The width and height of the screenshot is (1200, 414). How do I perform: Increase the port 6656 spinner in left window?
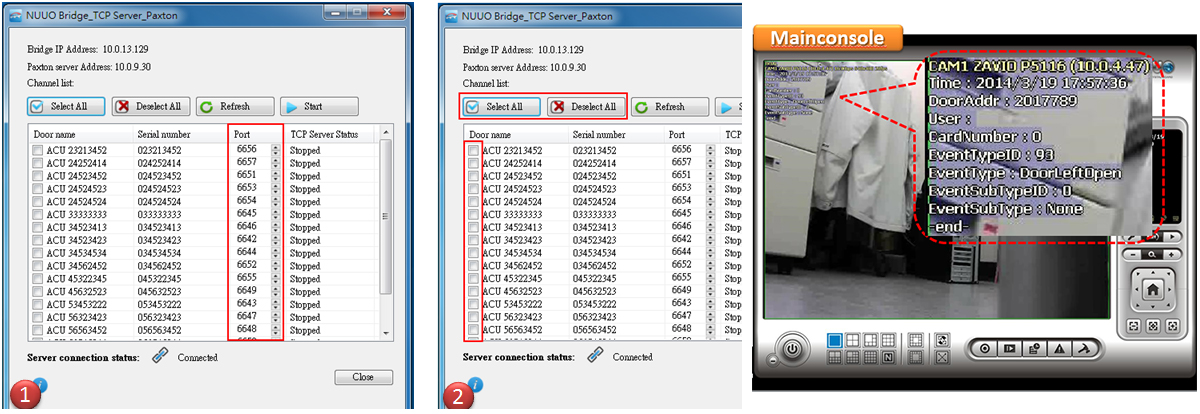click(x=275, y=146)
